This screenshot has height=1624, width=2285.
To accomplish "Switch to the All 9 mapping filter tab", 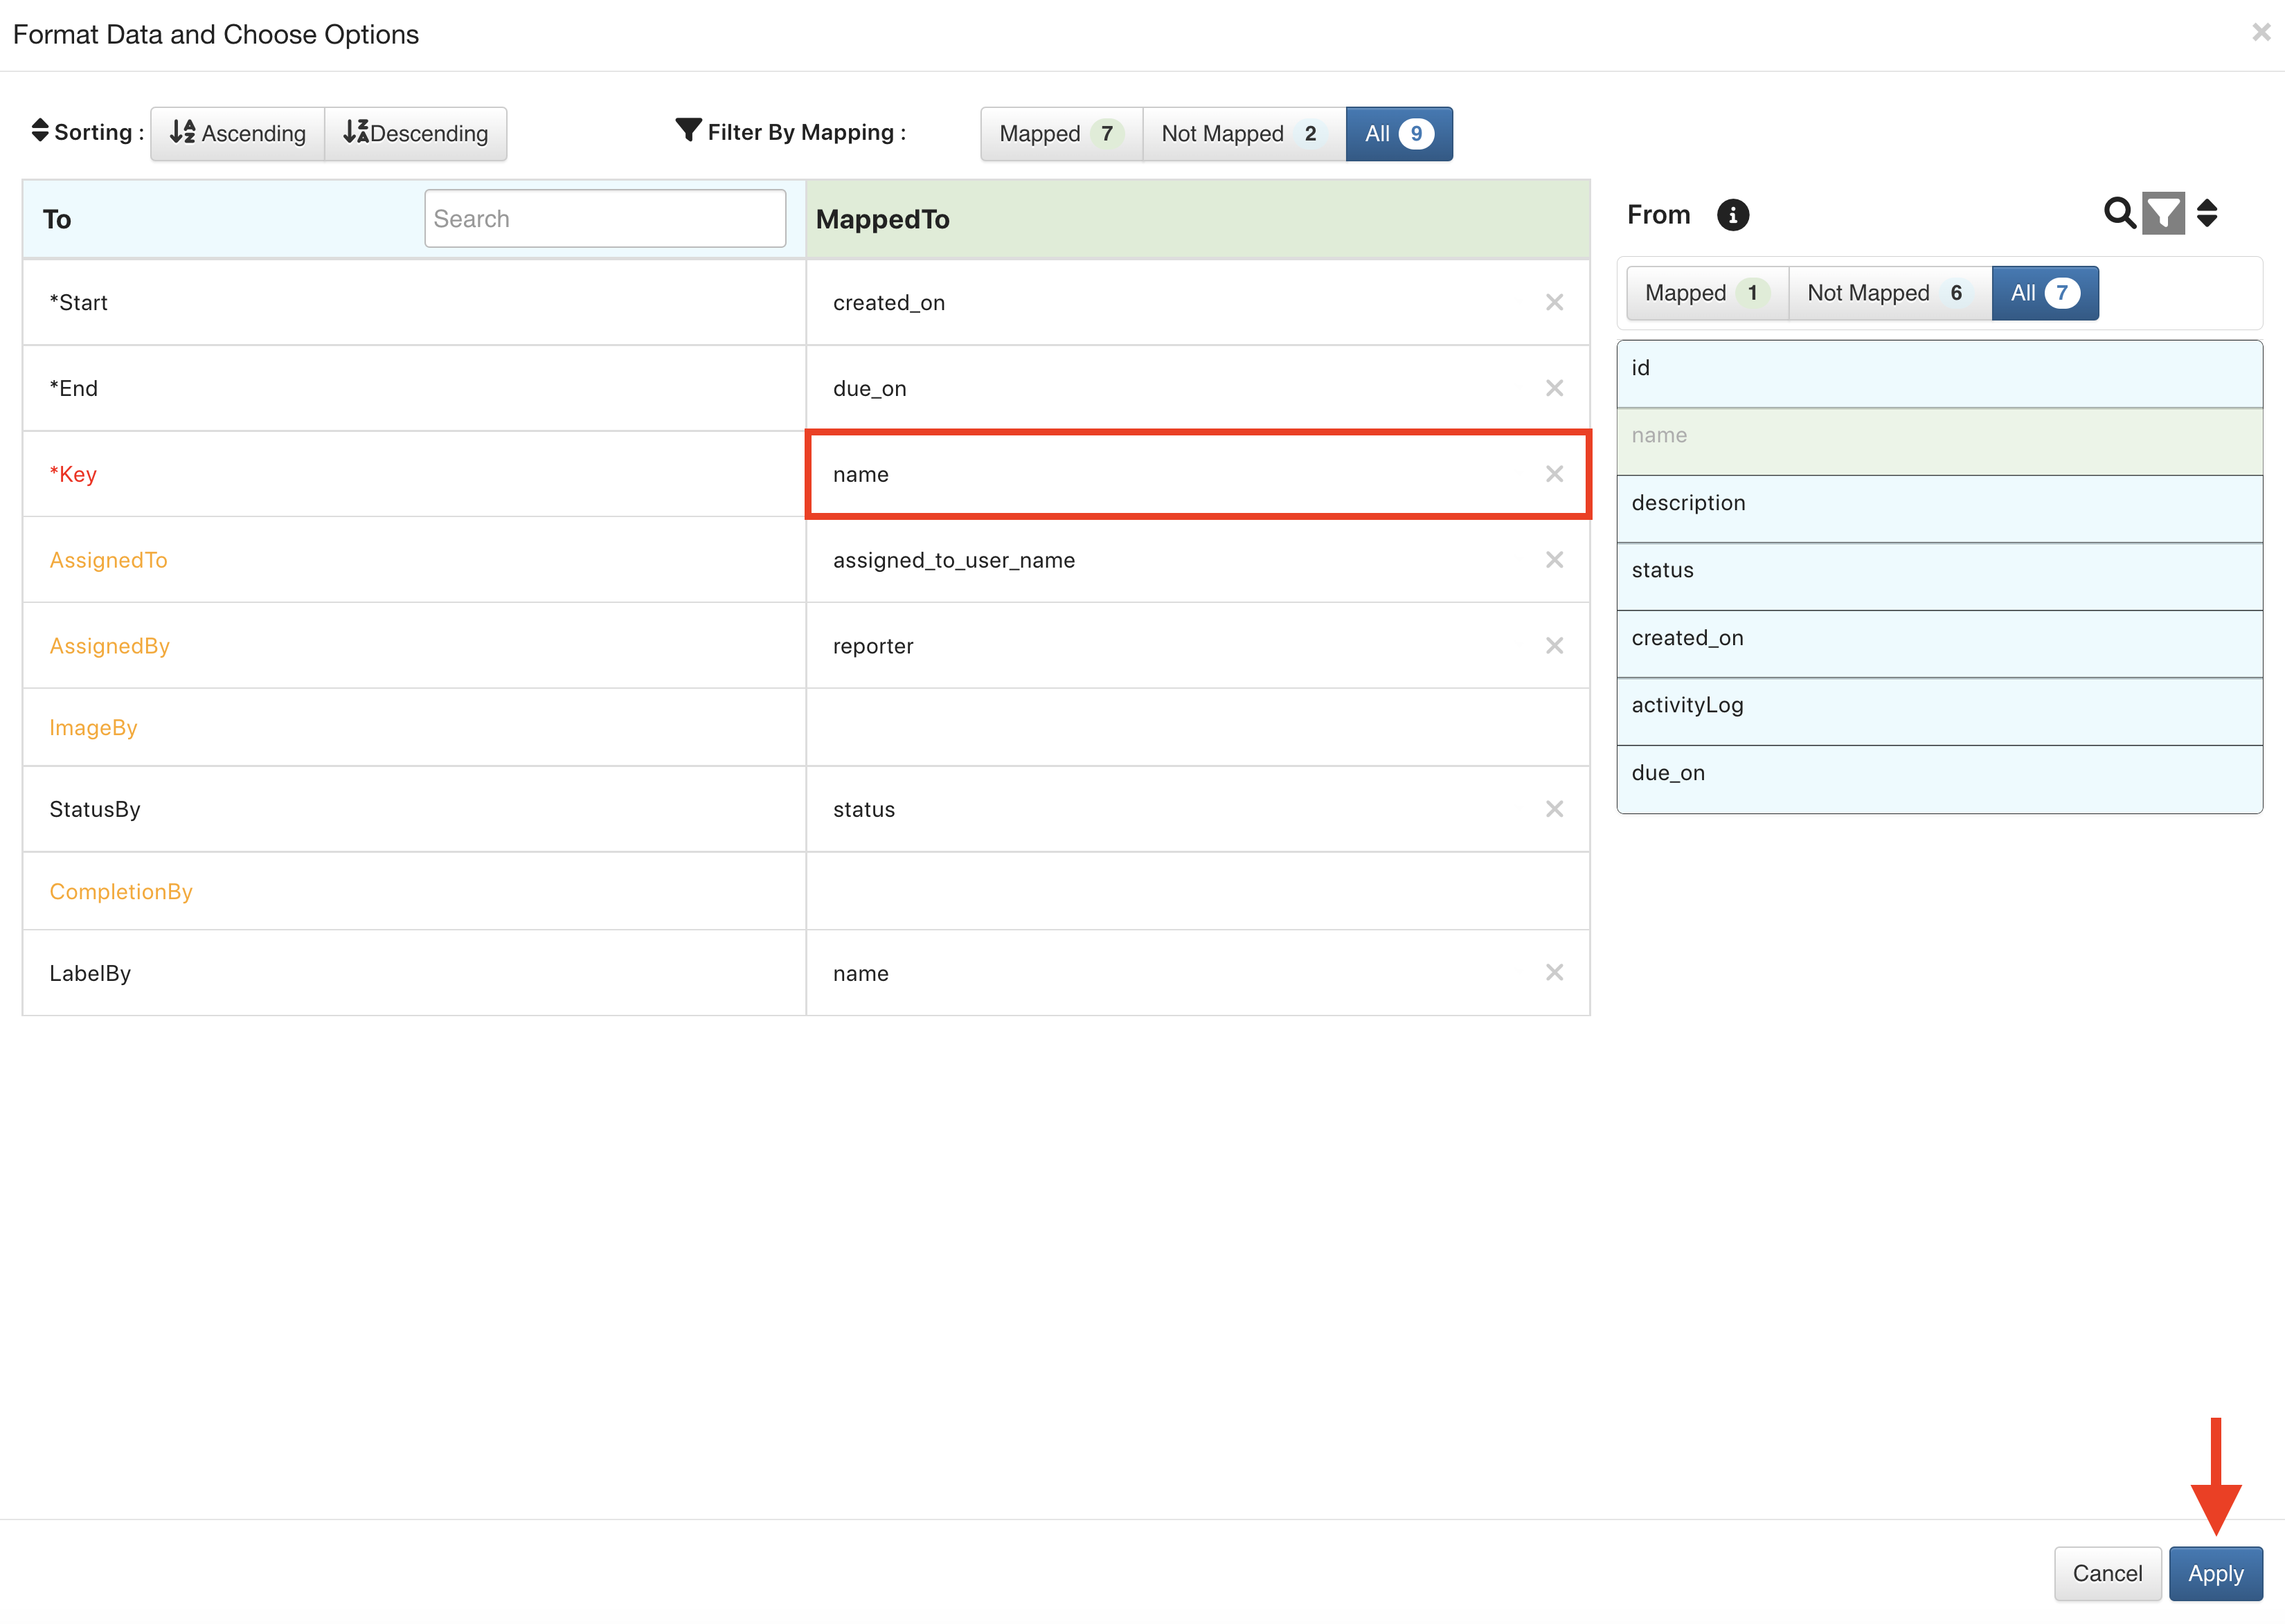I will point(1398,133).
